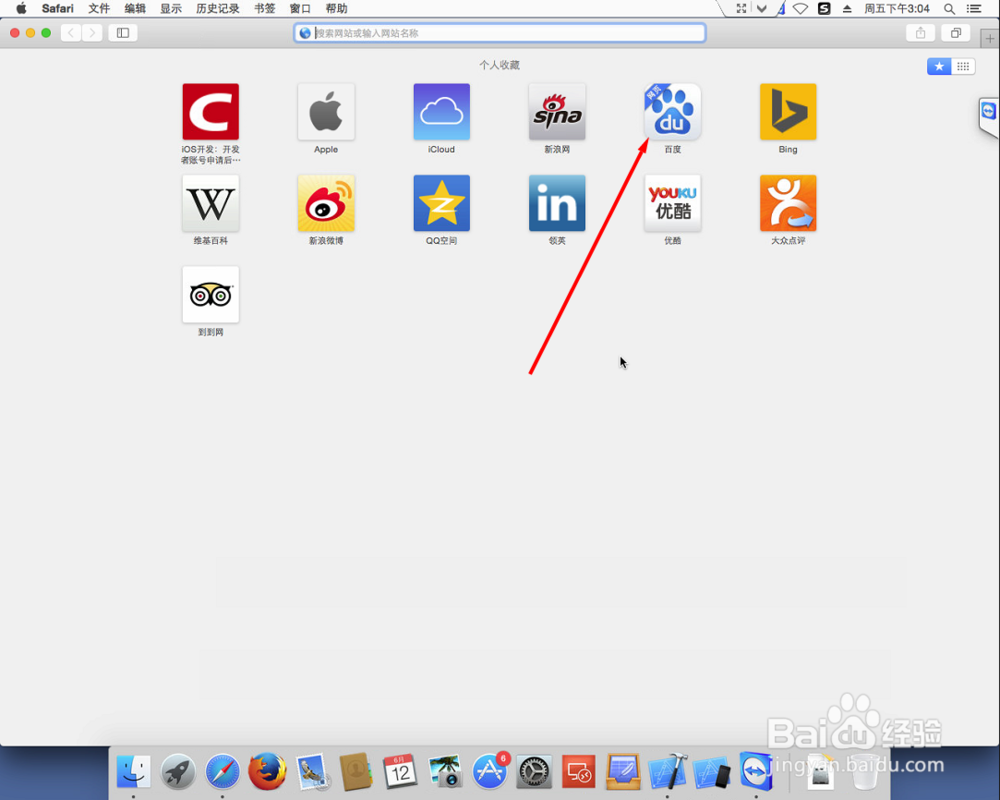Screen dimensions: 1000x800
Task: Click the menu bar clock 周五下午3:04
Action: click(x=897, y=8)
